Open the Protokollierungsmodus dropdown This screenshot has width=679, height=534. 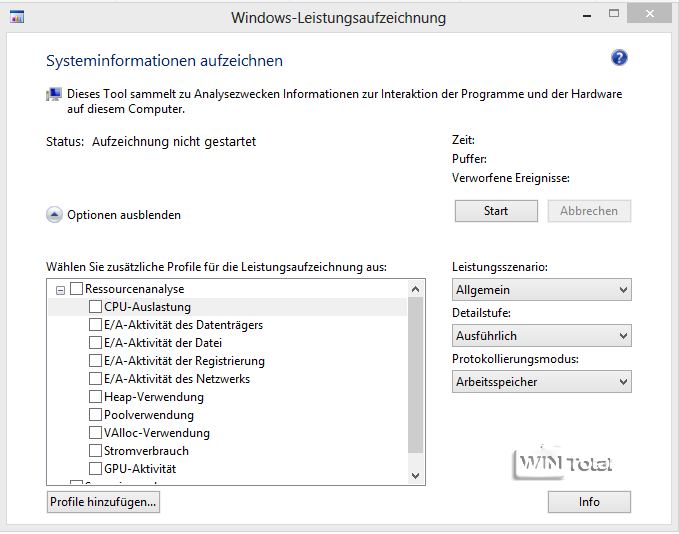tap(542, 382)
